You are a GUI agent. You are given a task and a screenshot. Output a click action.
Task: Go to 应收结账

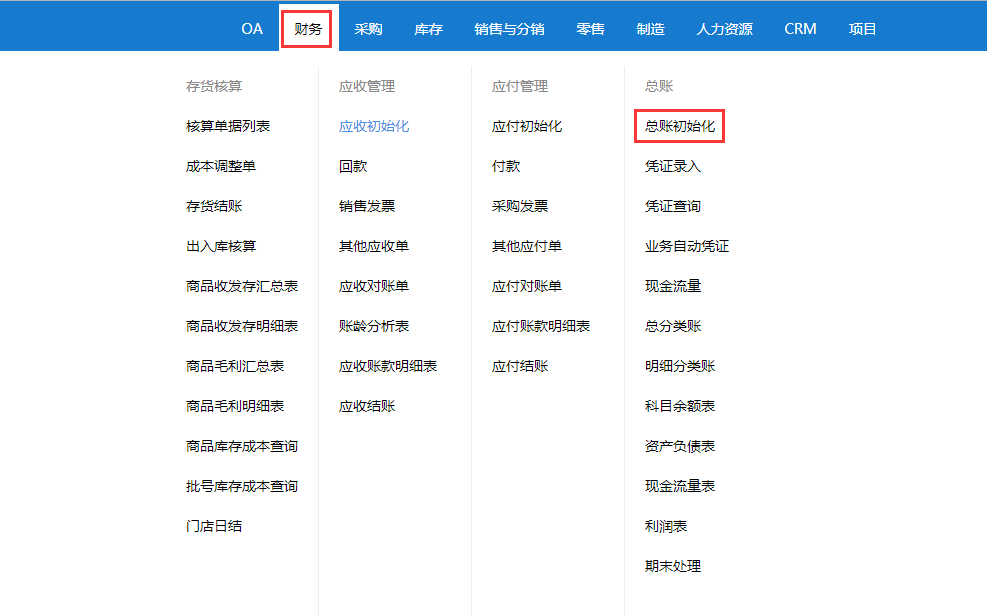tap(367, 406)
